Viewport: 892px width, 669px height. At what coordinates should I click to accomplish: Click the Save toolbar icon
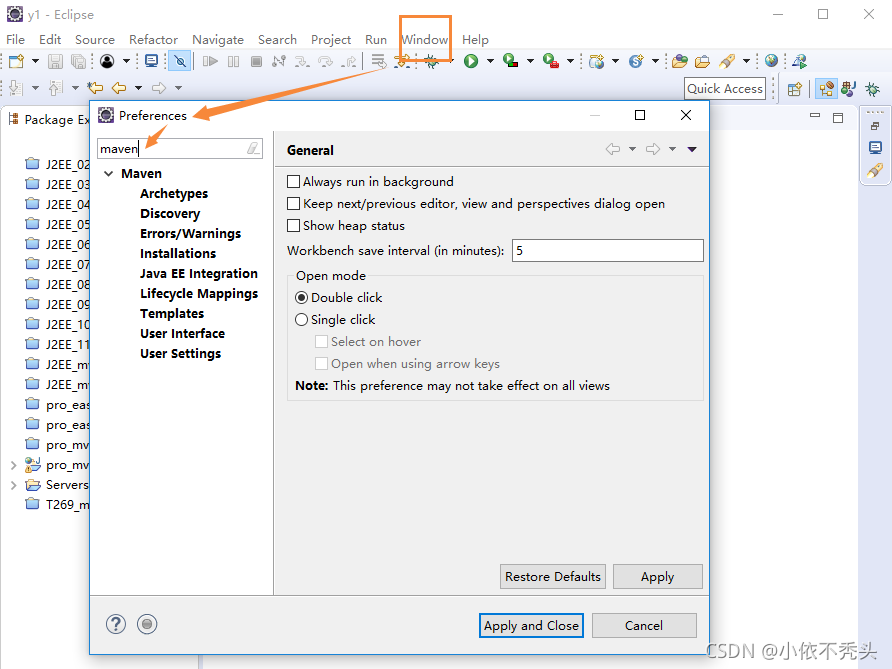coord(55,61)
